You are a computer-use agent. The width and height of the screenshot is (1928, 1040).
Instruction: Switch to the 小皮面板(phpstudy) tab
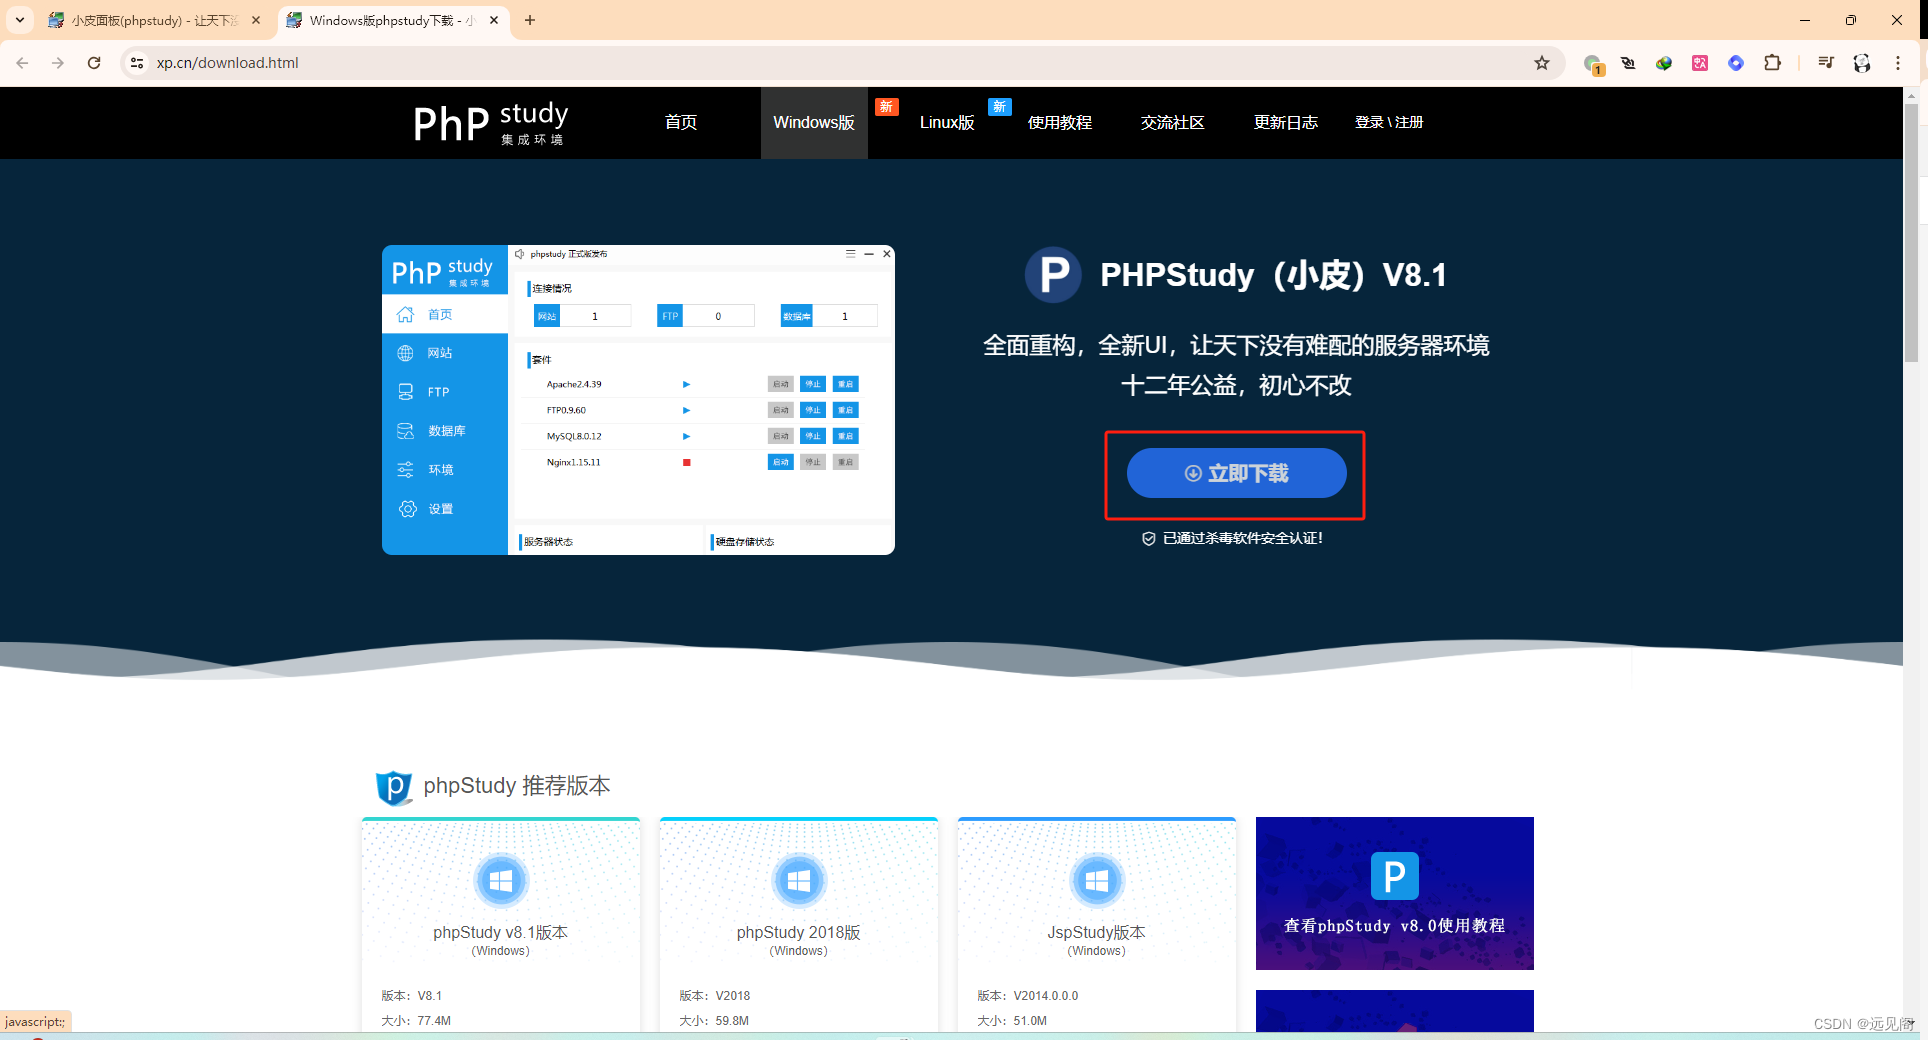[155, 20]
